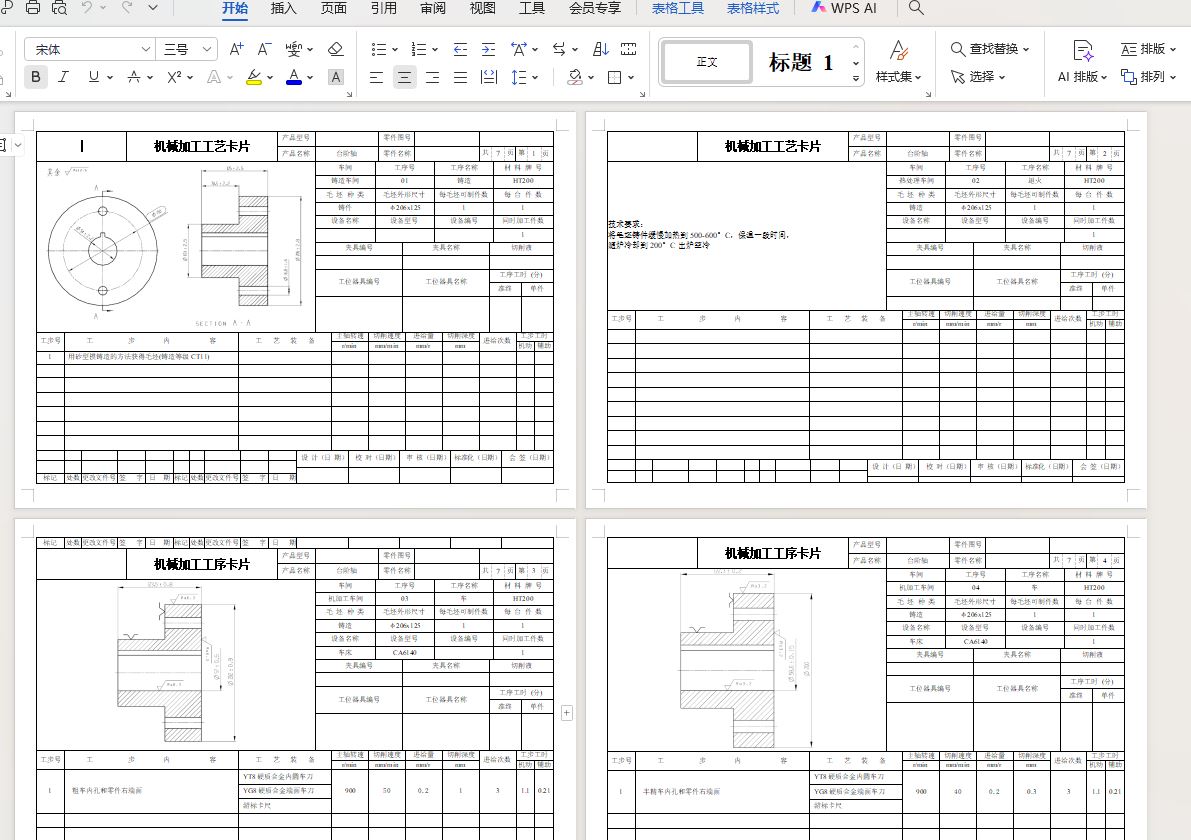This screenshot has width=1191, height=840.
Task: Switch to the 页面 tab
Action: (333, 8)
